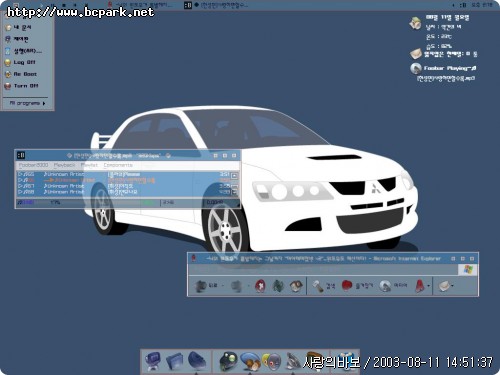Open the computer monitor icon in the bottom dock
The height and width of the screenshot is (375, 500).
tap(152, 361)
